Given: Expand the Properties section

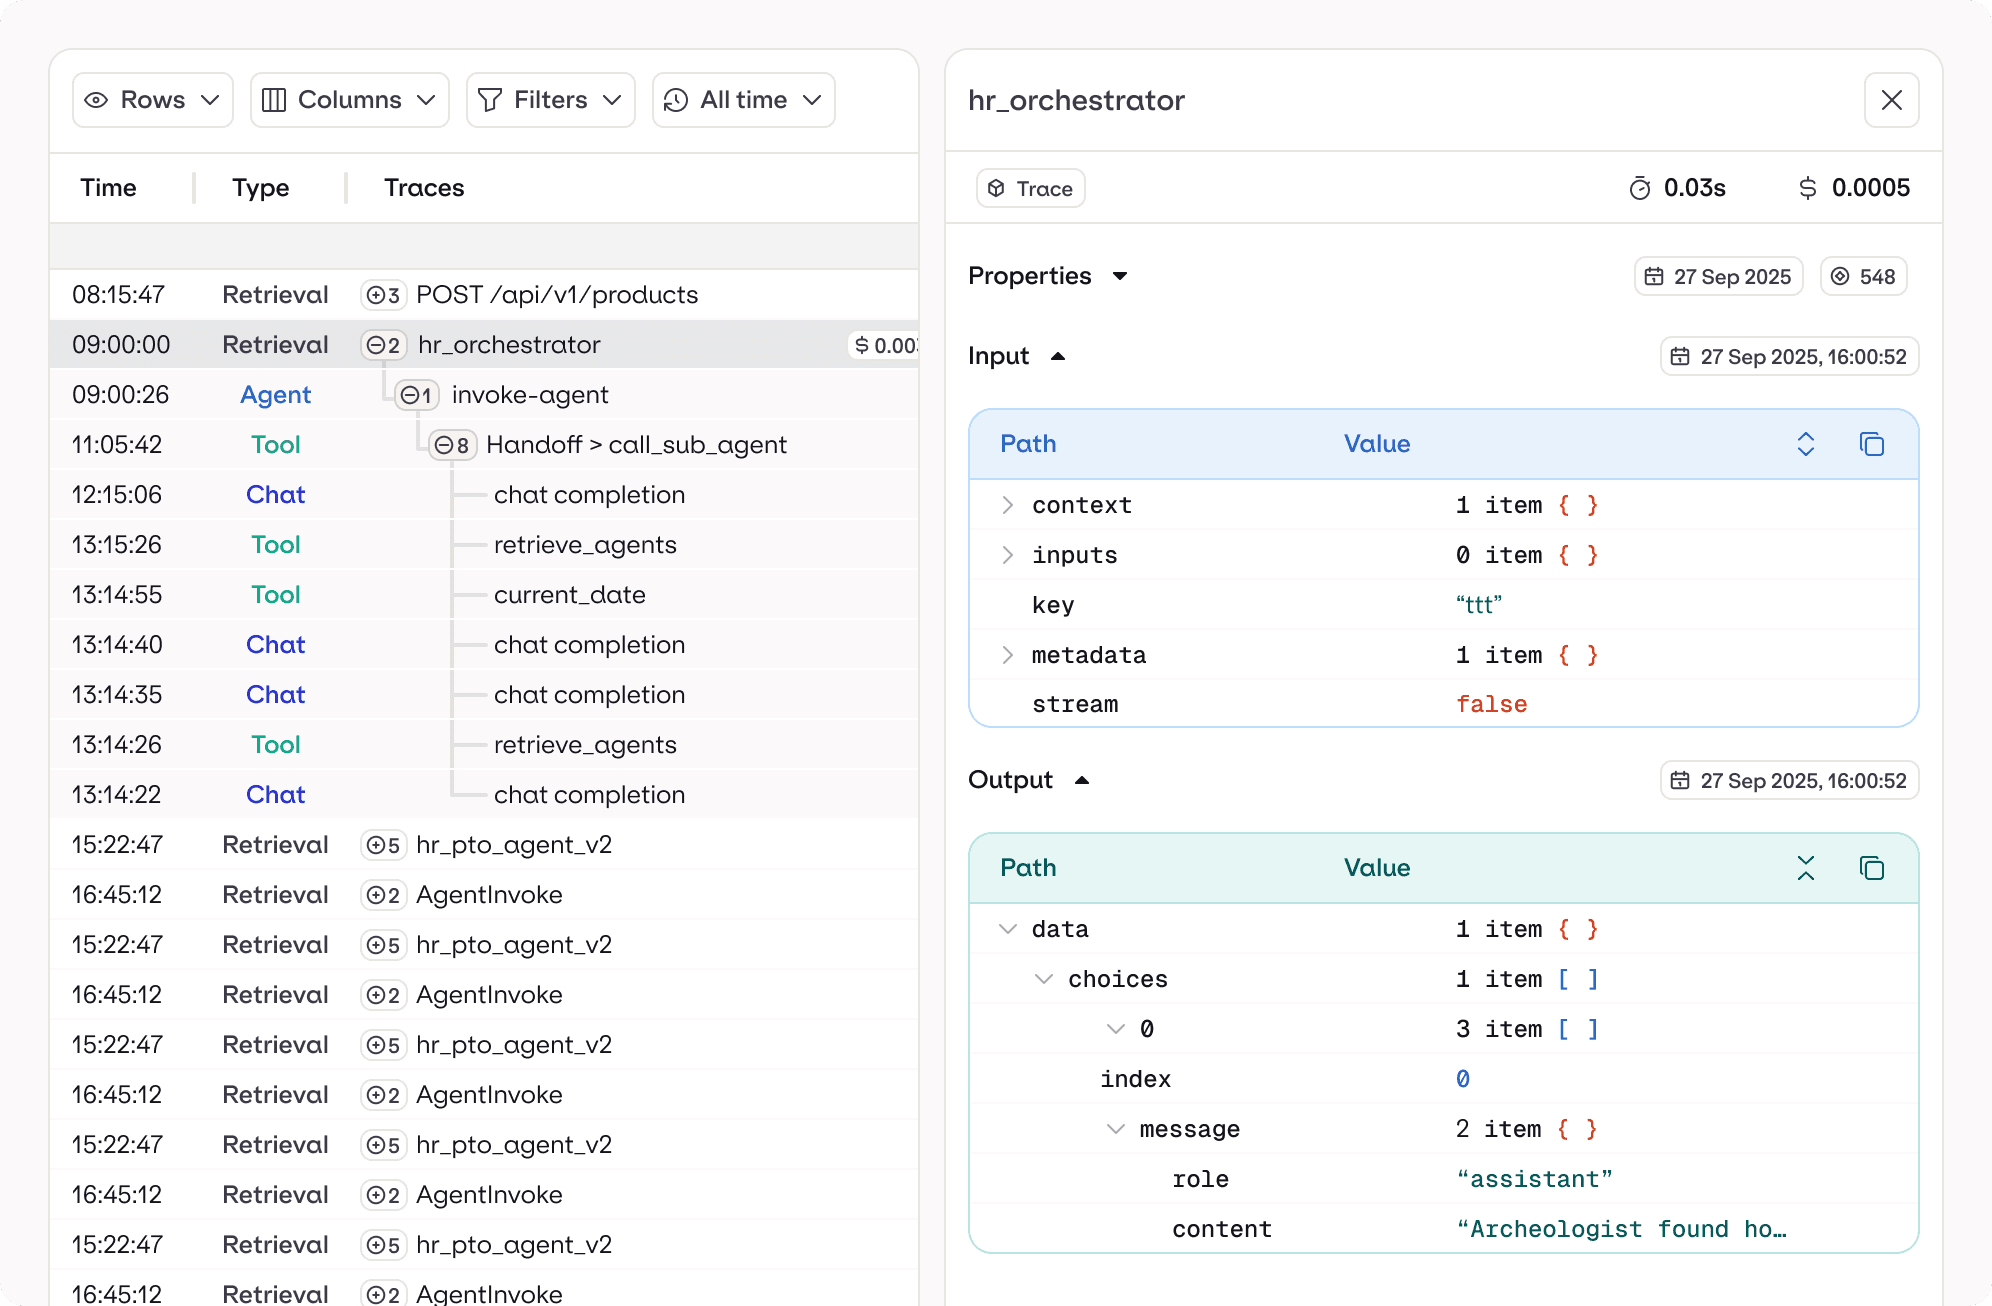Looking at the screenshot, I should click(x=1120, y=276).
